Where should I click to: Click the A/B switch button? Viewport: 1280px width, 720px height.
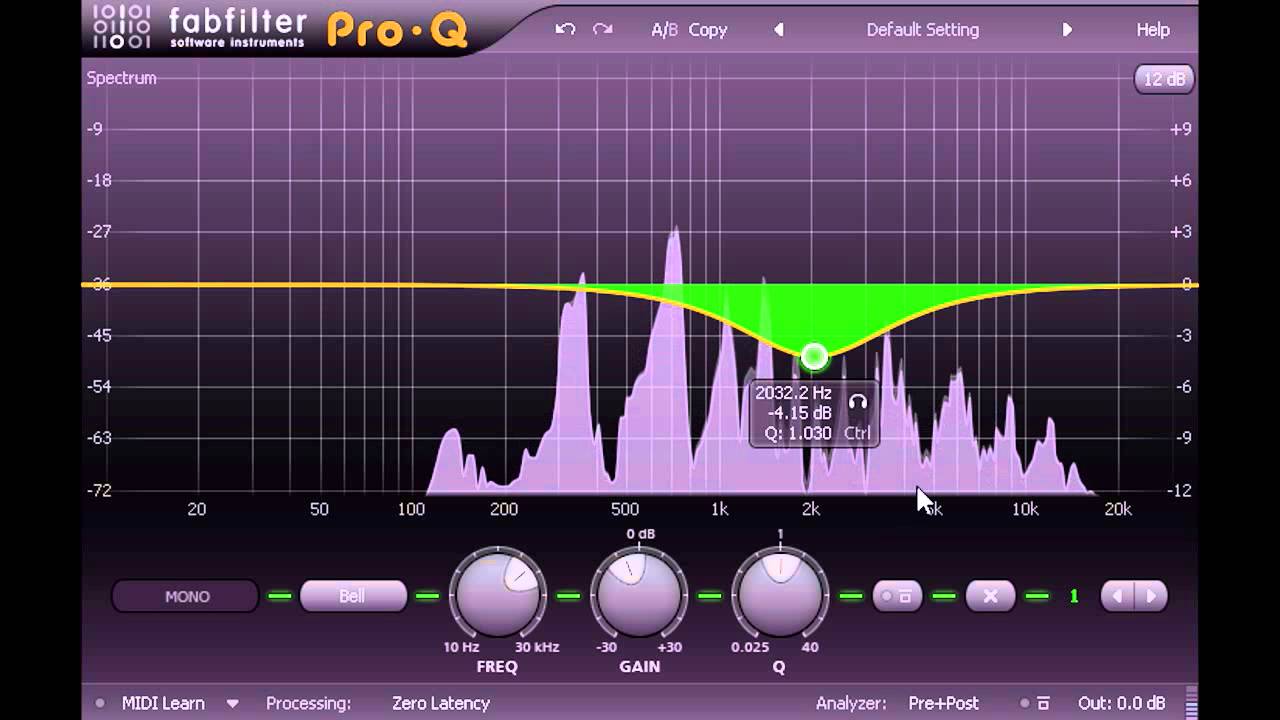click(664, 30)
